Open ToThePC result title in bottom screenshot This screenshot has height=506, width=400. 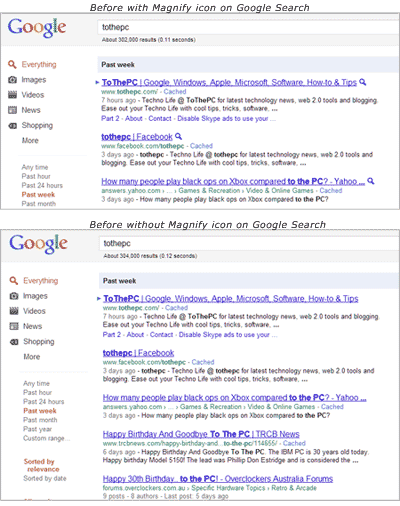pos(231,299)
